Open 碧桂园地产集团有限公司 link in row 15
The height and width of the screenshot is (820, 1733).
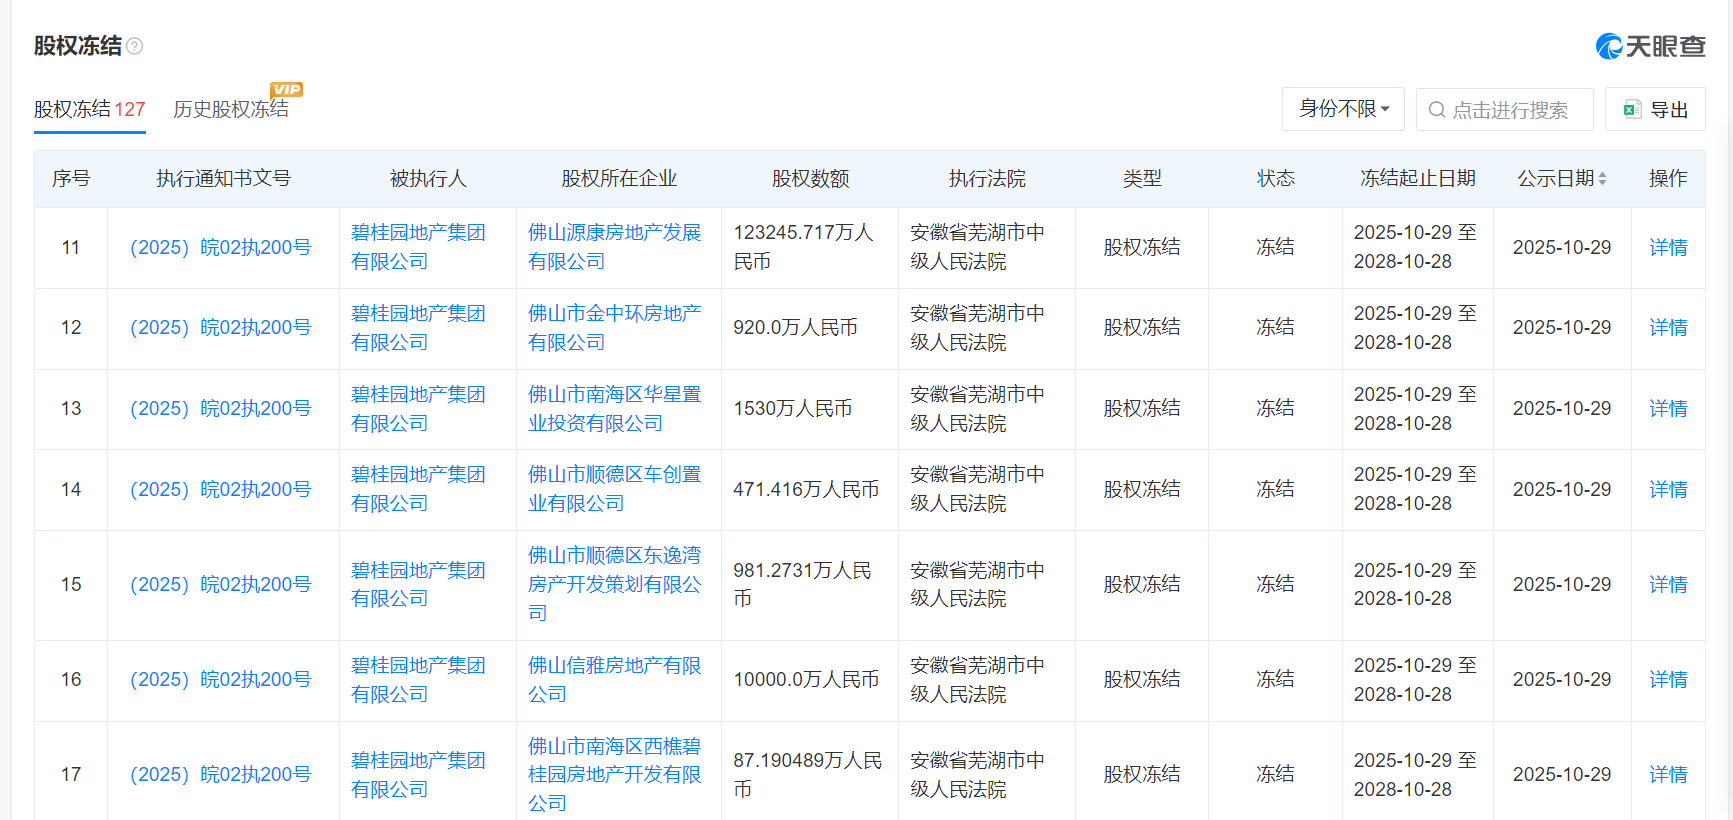418,585
